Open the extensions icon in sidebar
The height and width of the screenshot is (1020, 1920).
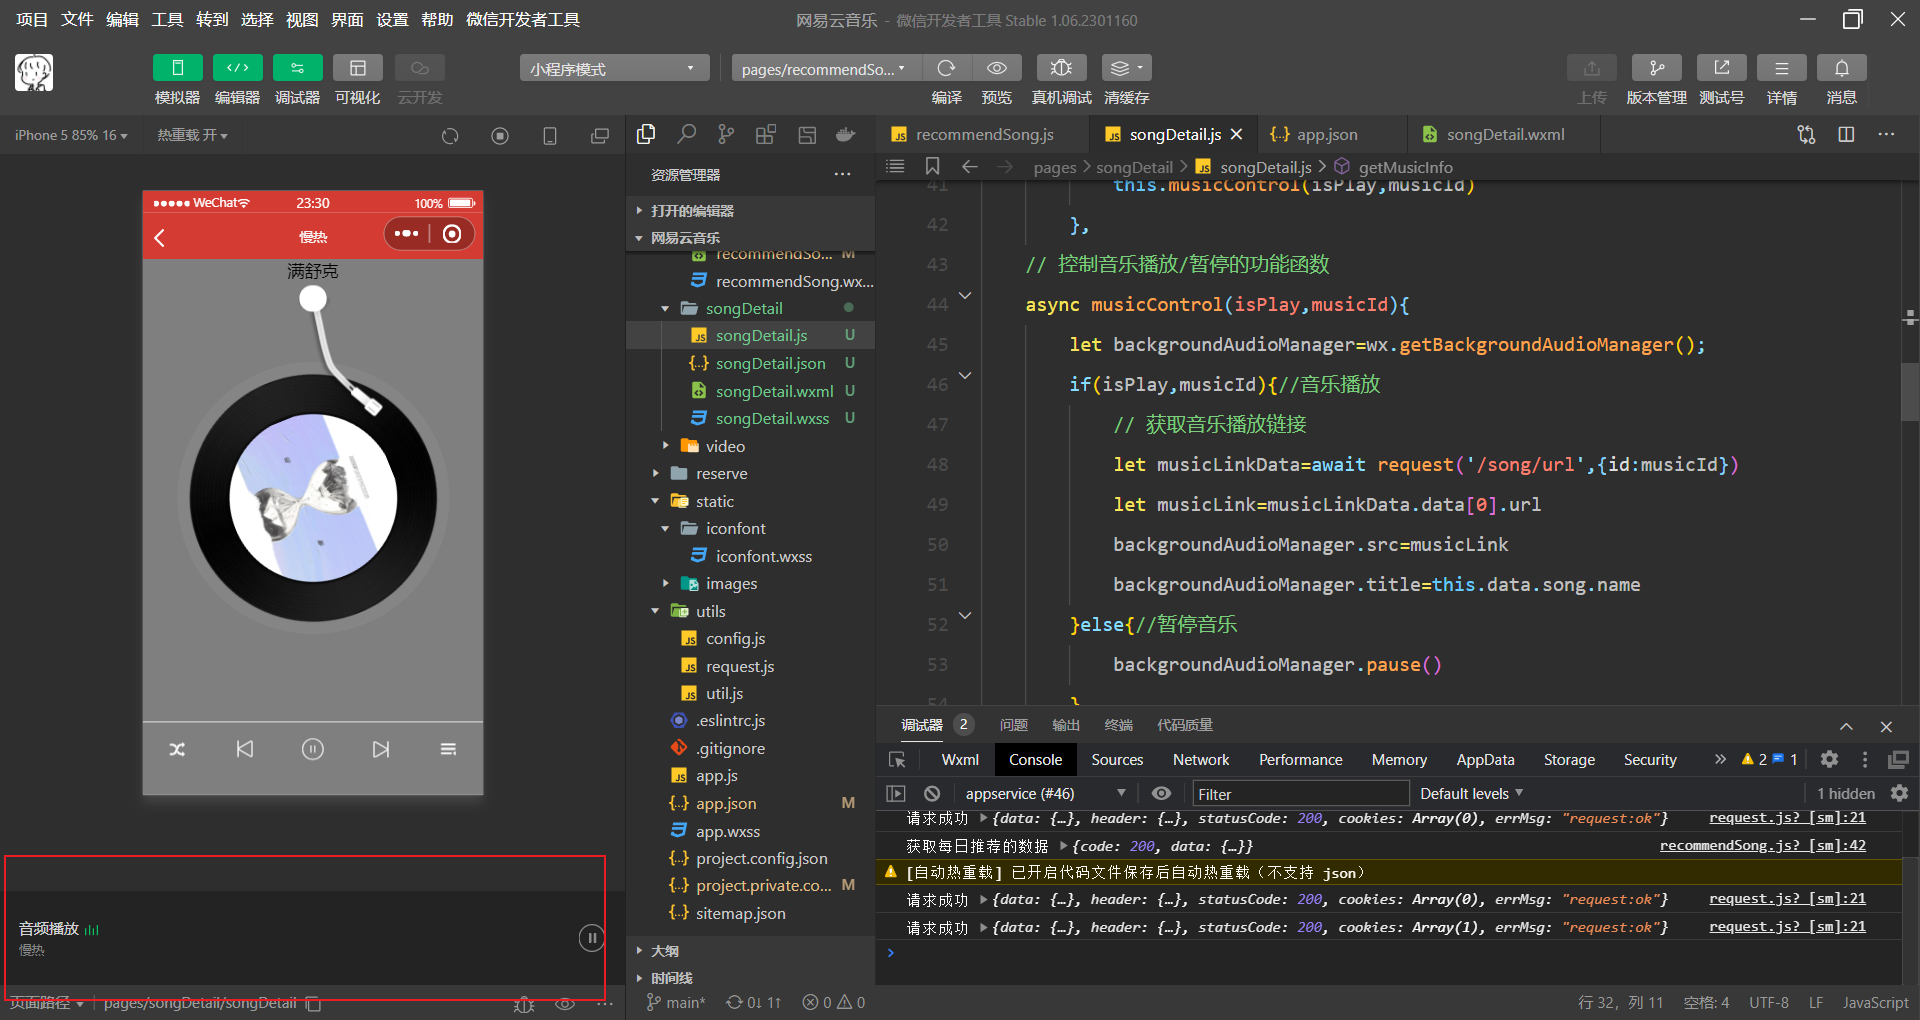(766, 134)
